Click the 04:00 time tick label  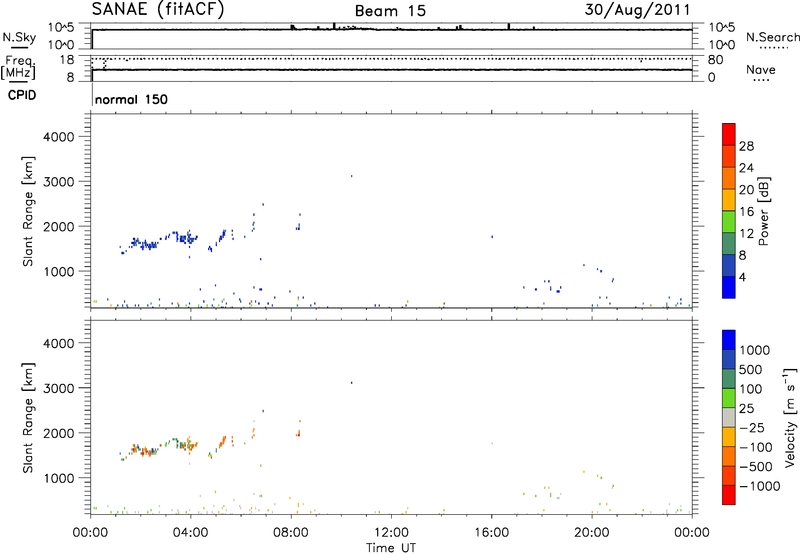(x=191, y=533)
